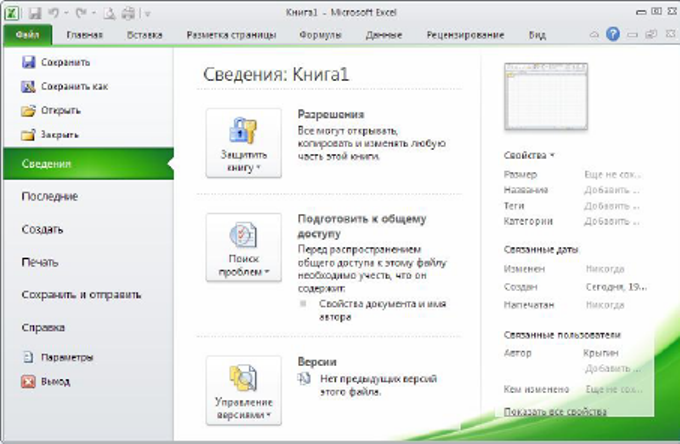
Task: Open the Разметка страницы tab
Action: tap(231, 35)
